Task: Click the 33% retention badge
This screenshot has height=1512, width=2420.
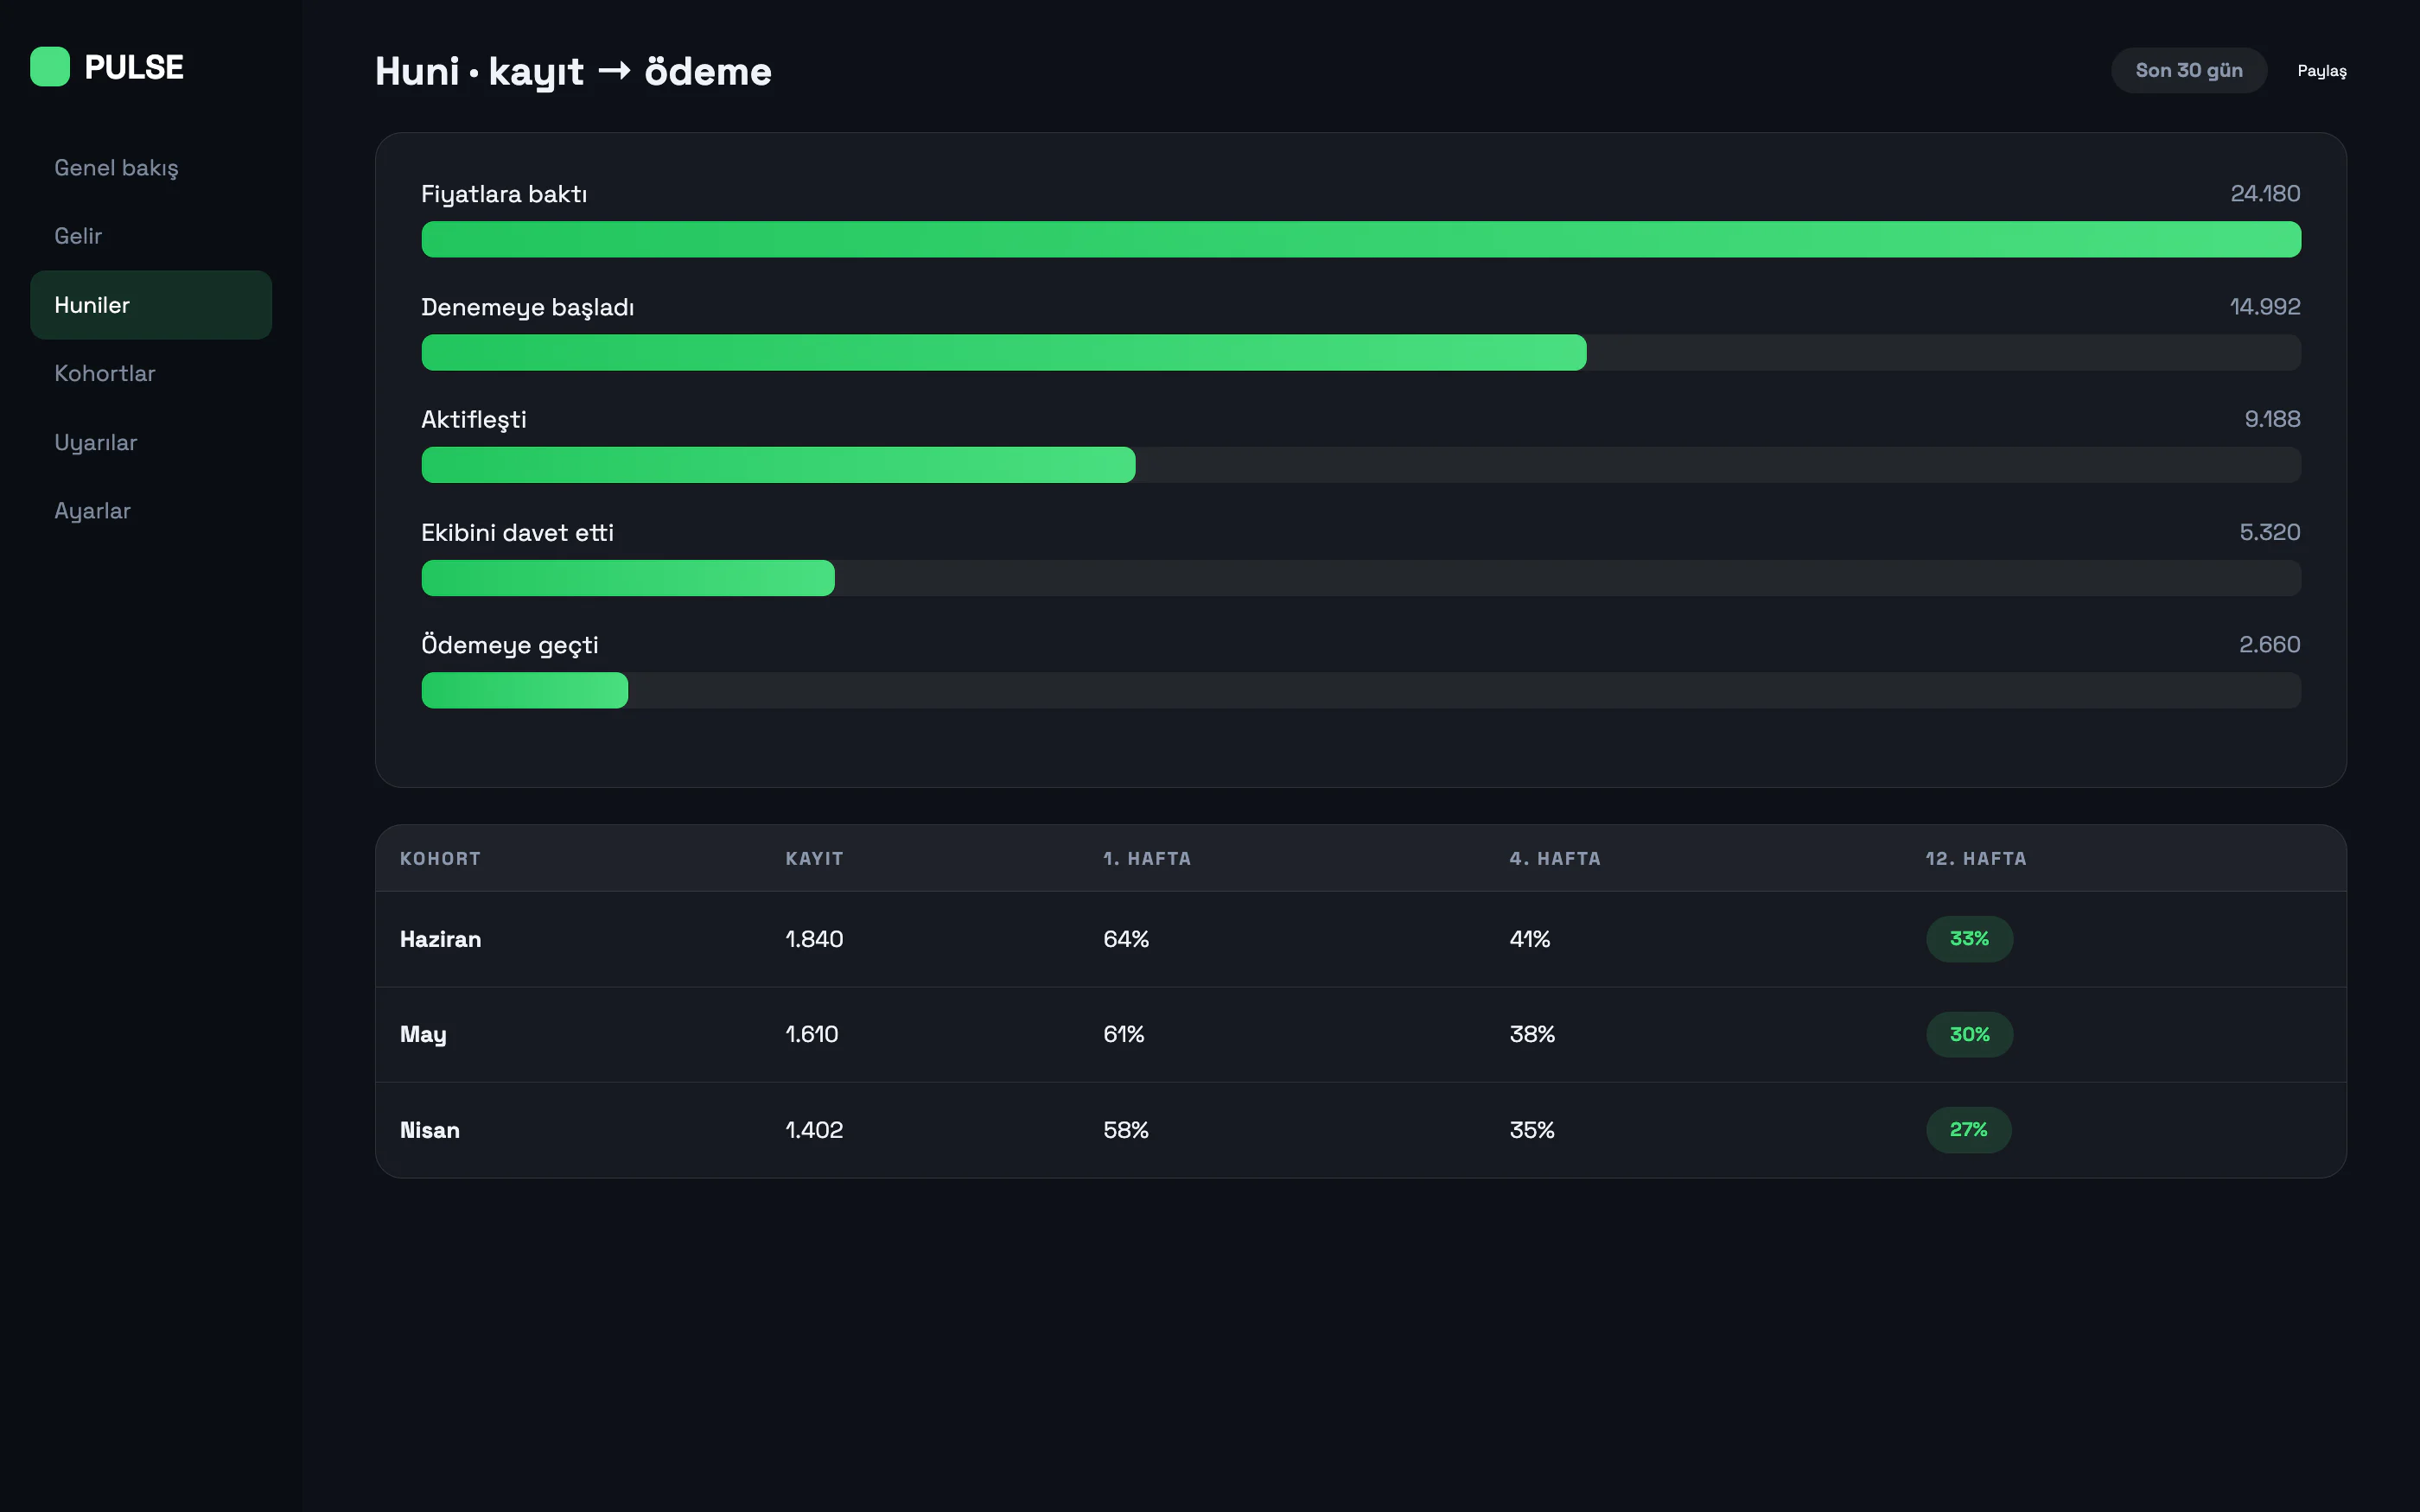Action: click(x=1969, y=939)
